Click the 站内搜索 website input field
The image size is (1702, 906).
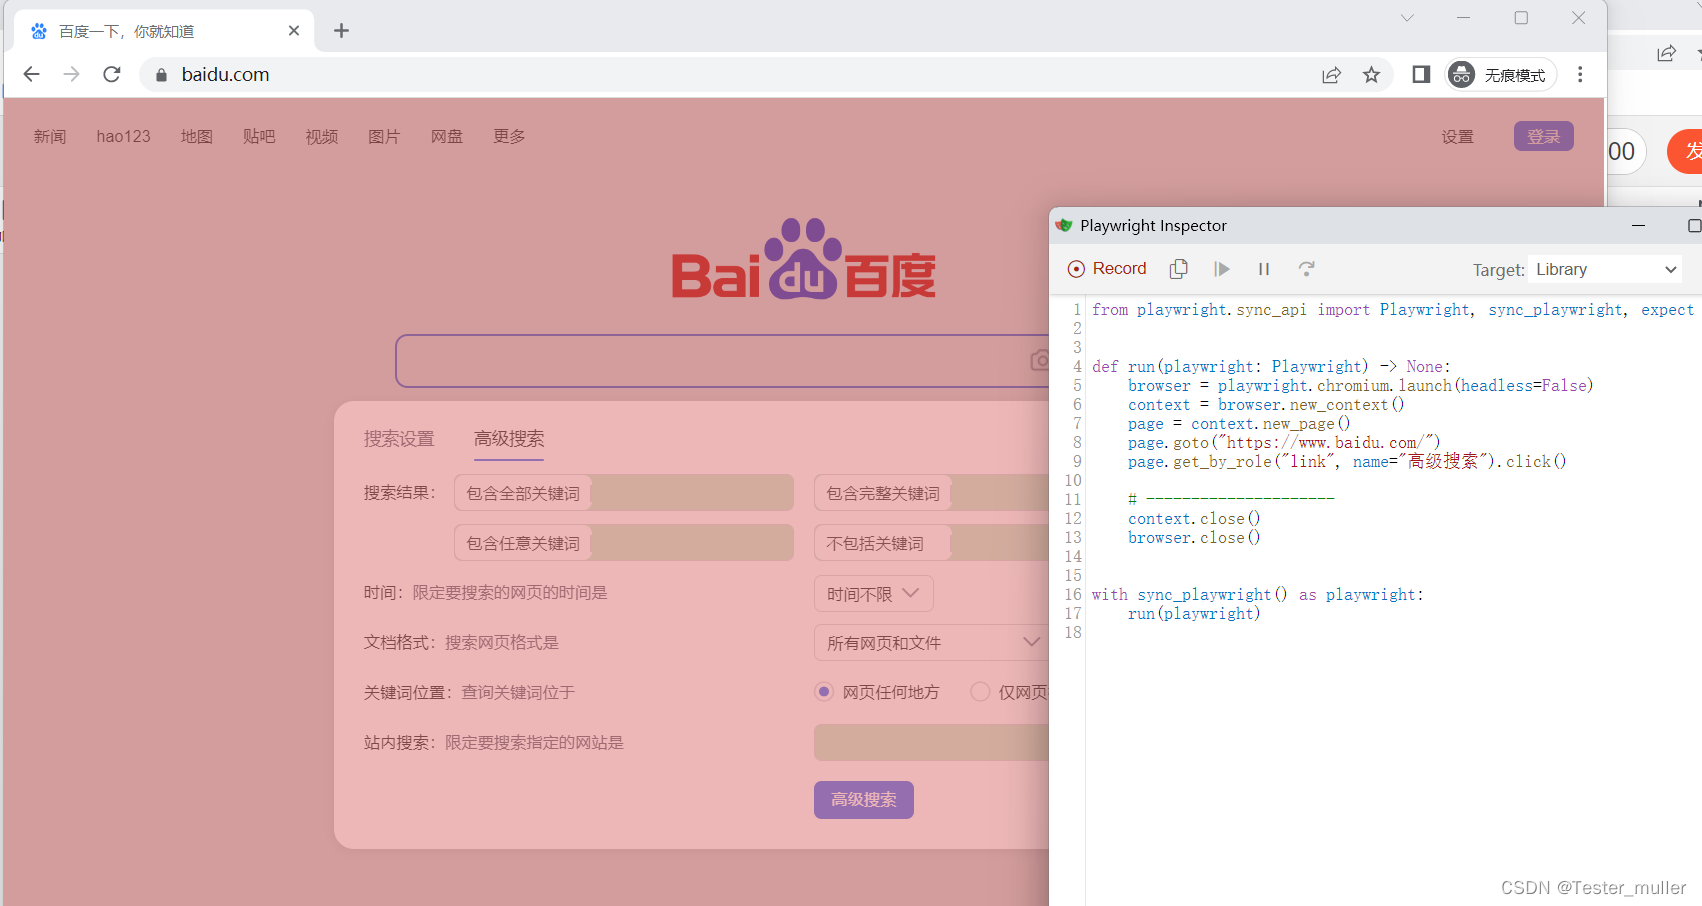coord(932,743)
